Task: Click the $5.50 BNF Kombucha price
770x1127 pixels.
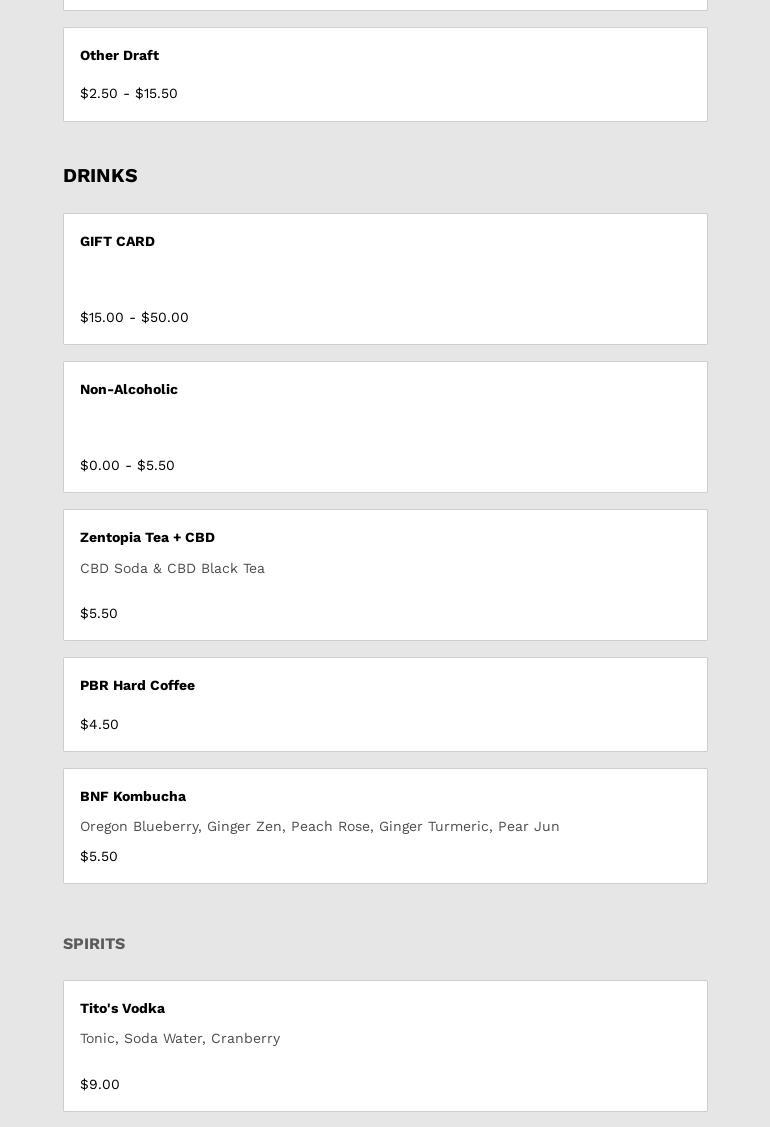Action: coord(98,856)
